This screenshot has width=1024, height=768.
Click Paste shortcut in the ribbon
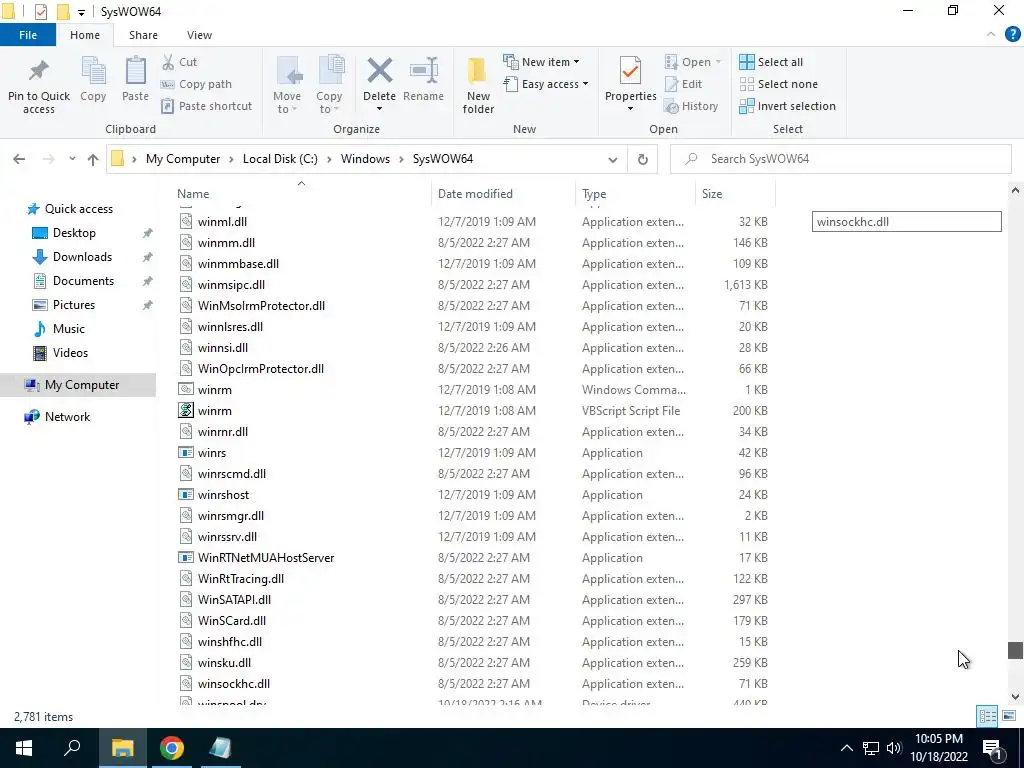[207, 106]
